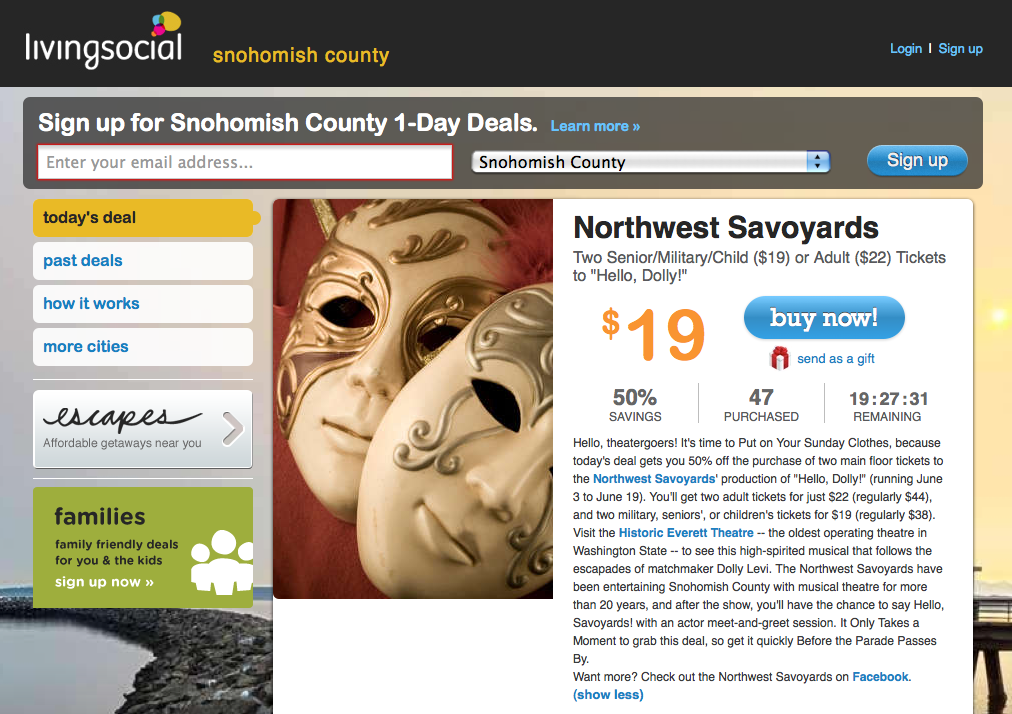Open the past deals tab
The image size is (1012, 714).
coord(142,261)
